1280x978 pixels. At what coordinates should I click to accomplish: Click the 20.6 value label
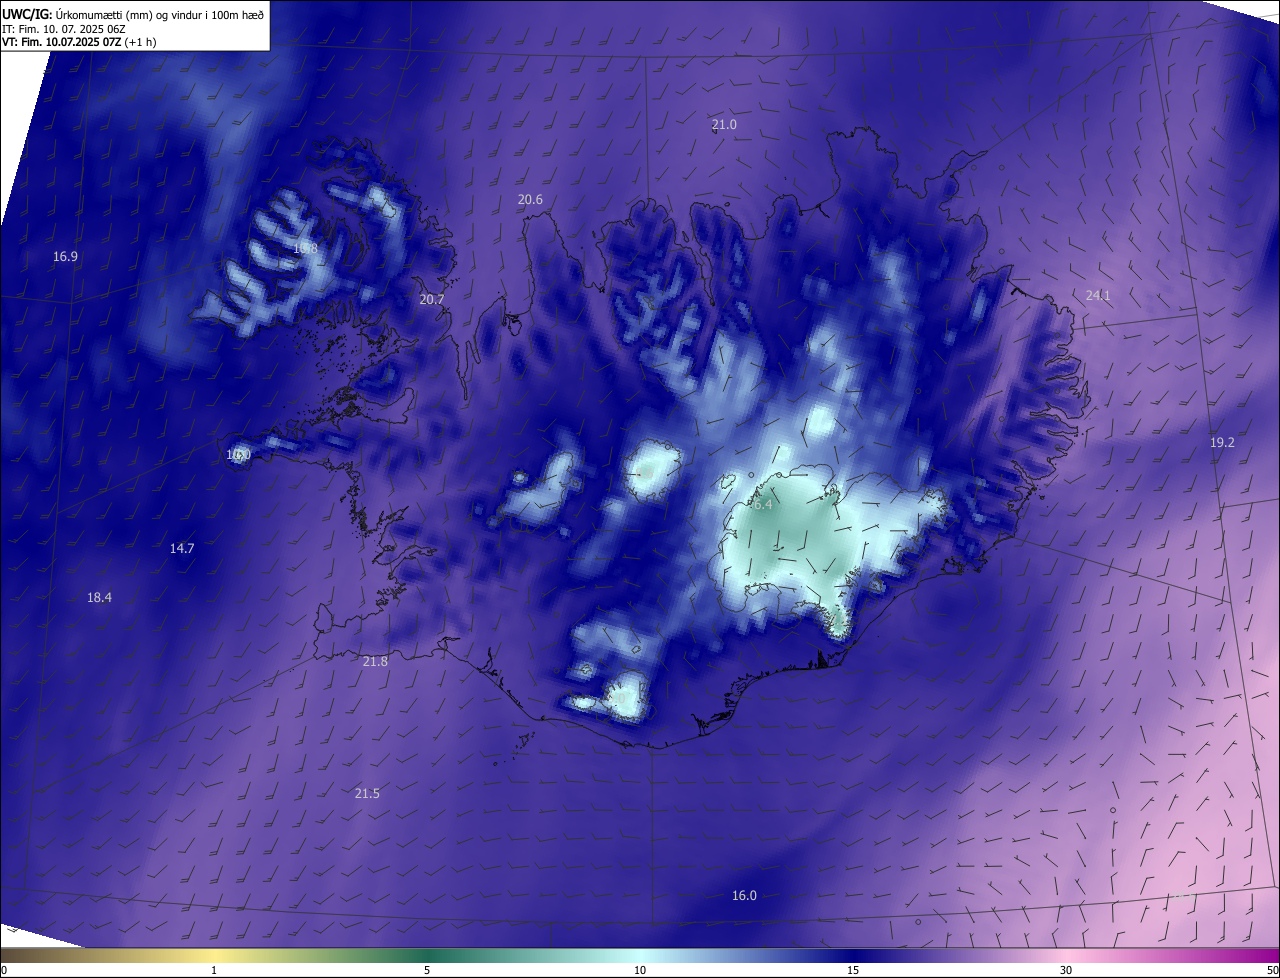[x=530, y=200]
